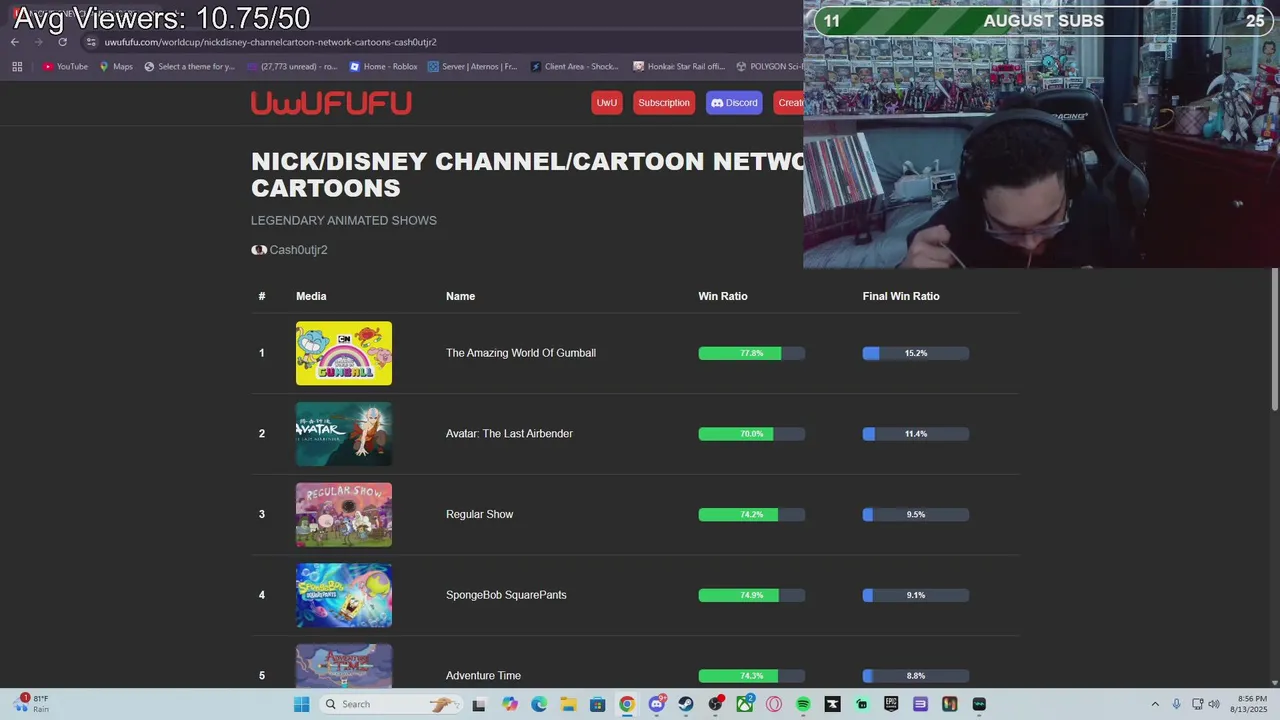Click the 15.2% final win ratio bar
Screen dimensions: 1280x720
coord(916,353)
